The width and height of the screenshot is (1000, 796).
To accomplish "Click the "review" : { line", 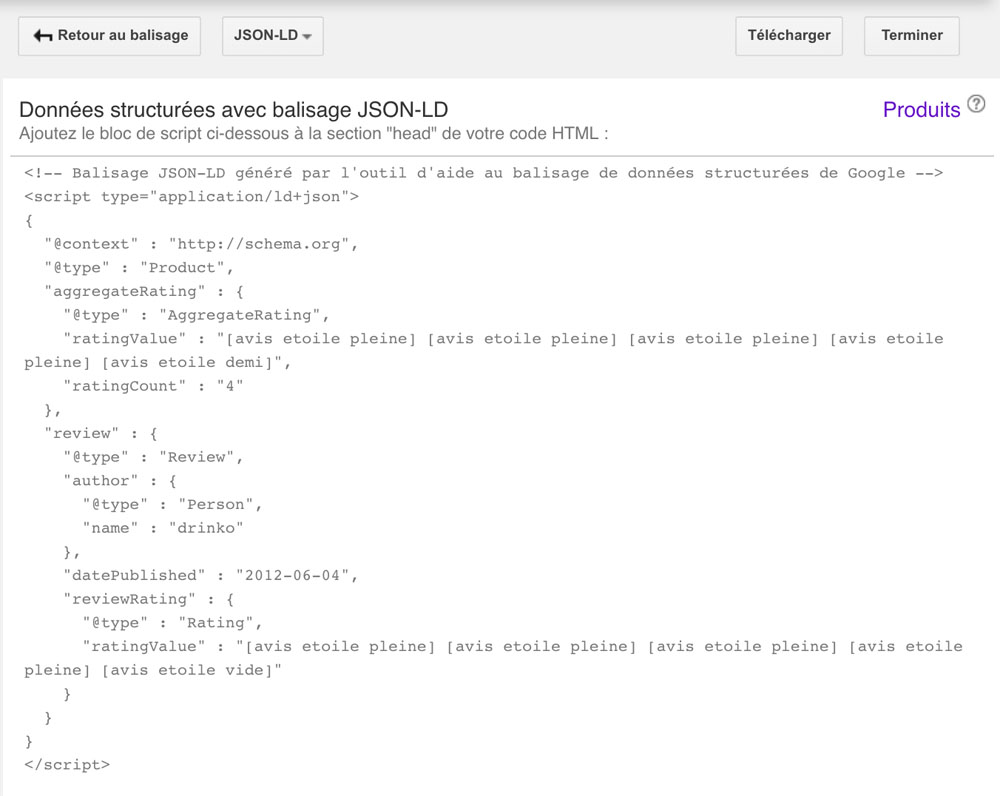I will [x=101, y=434].
